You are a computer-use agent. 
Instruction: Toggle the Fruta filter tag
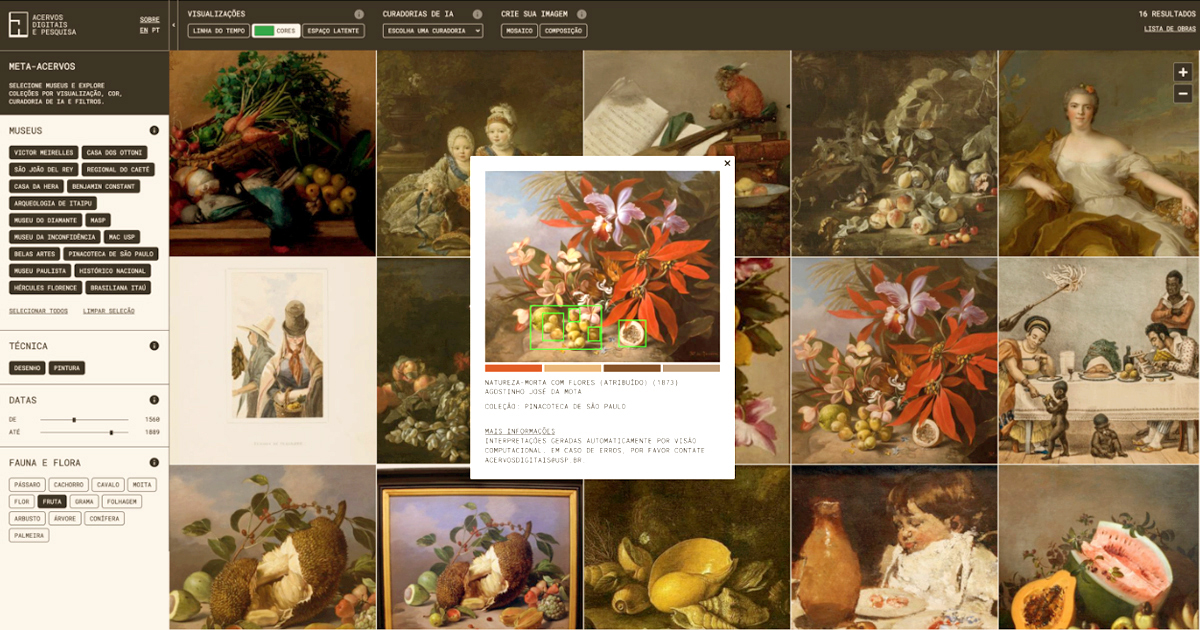pyautogui.click(x=51, y=501)
